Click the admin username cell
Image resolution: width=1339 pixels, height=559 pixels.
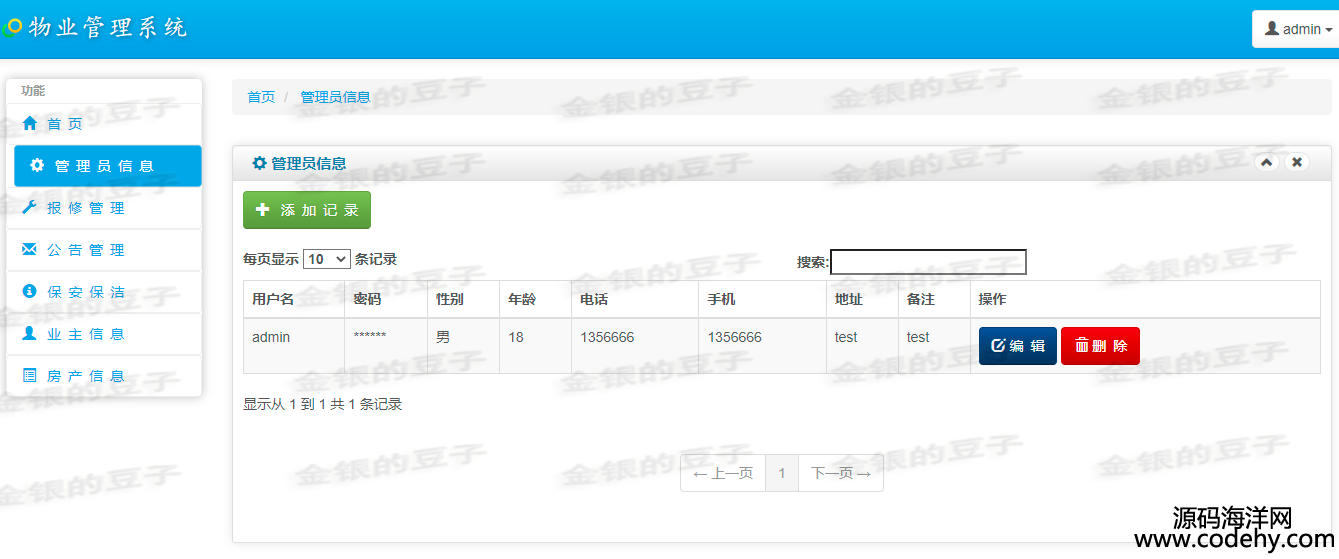[294, 346]
